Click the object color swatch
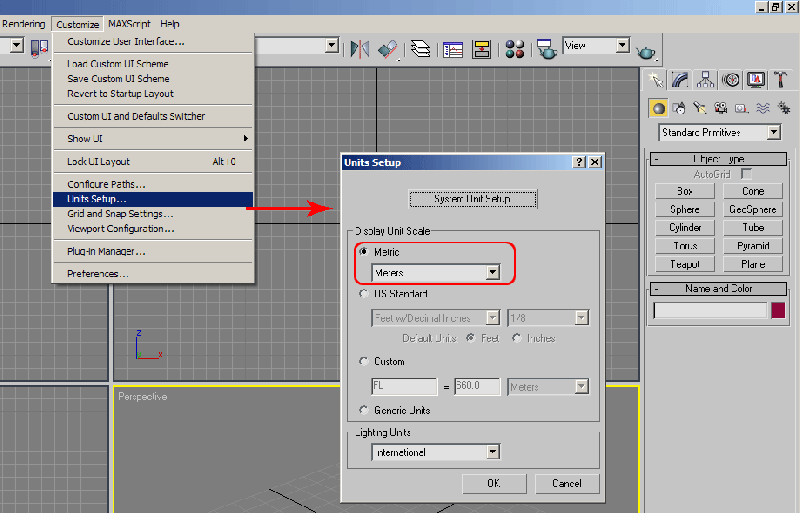Image resolution: width=800 pixels, height=513 pixels. 778,310
